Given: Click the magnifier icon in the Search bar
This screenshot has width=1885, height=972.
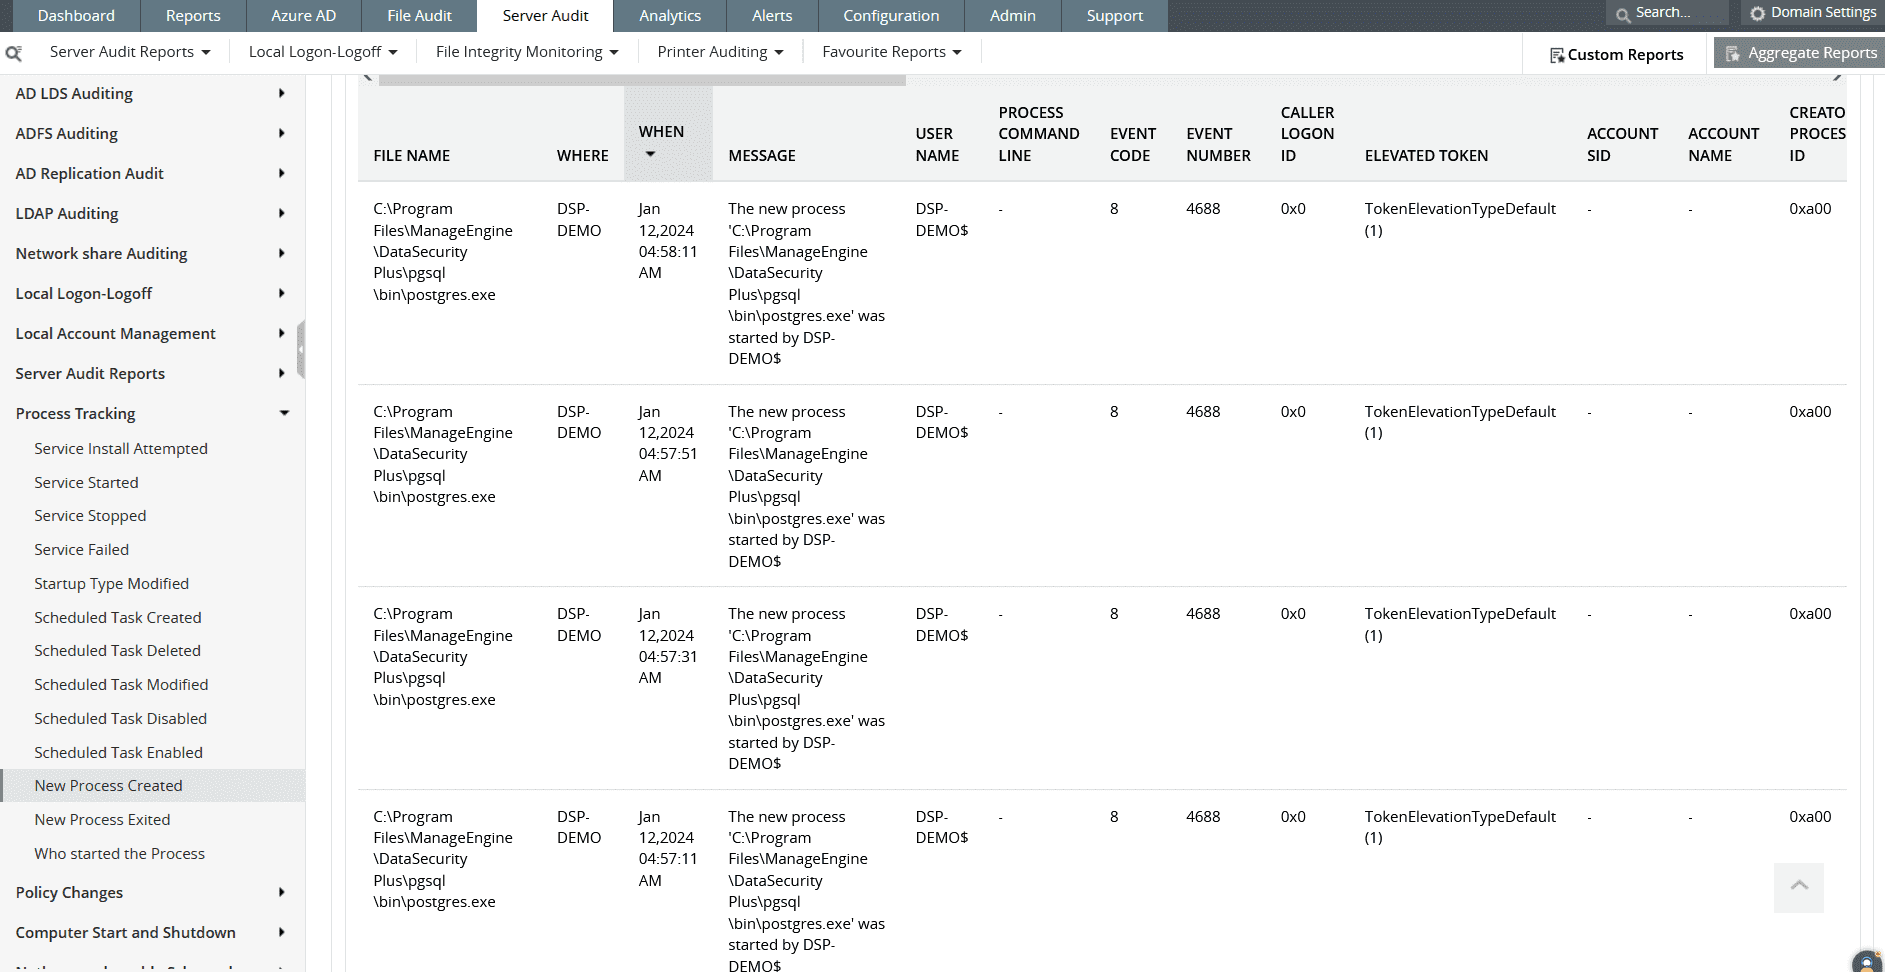Looking at the screenshot, I should [x=1623, y=13].
